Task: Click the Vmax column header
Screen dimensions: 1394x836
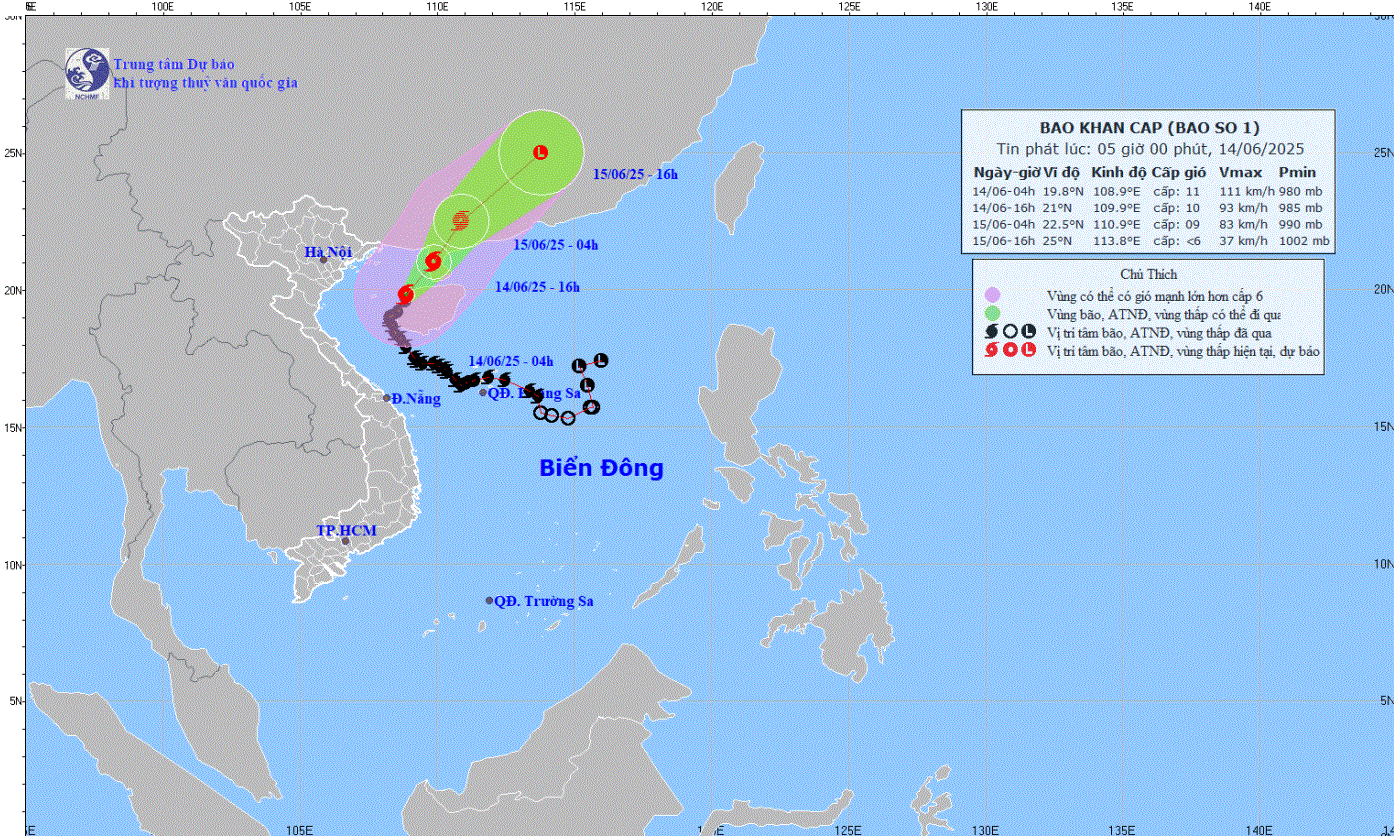Action: coord(1239,172)
